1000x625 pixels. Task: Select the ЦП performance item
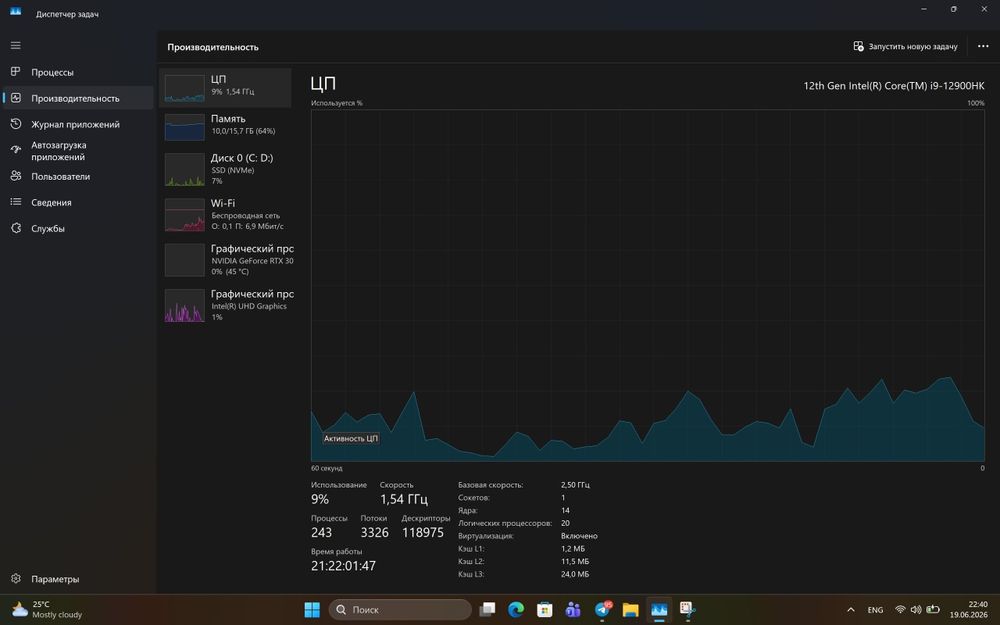pos(225,88)
